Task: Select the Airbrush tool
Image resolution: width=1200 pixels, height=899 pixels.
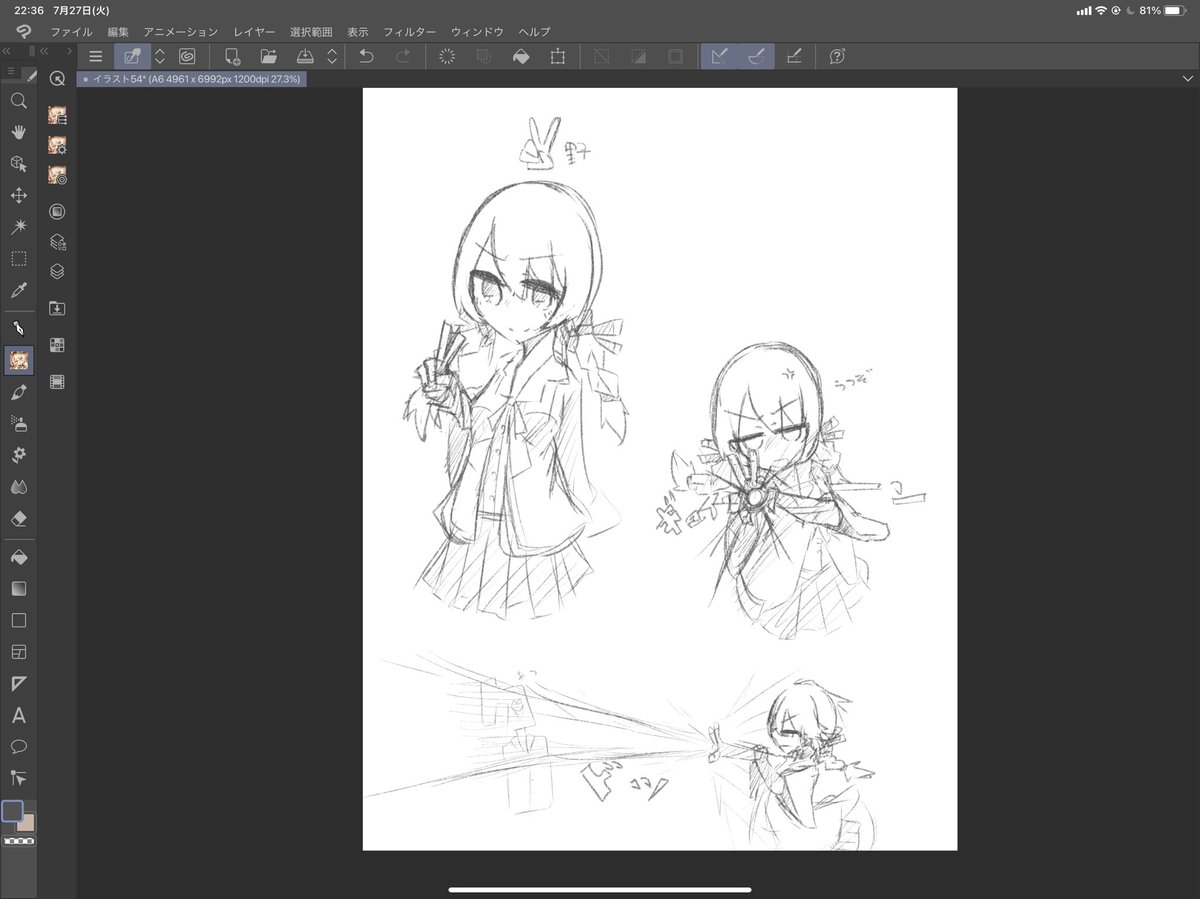Action: [x=18, y=423]
